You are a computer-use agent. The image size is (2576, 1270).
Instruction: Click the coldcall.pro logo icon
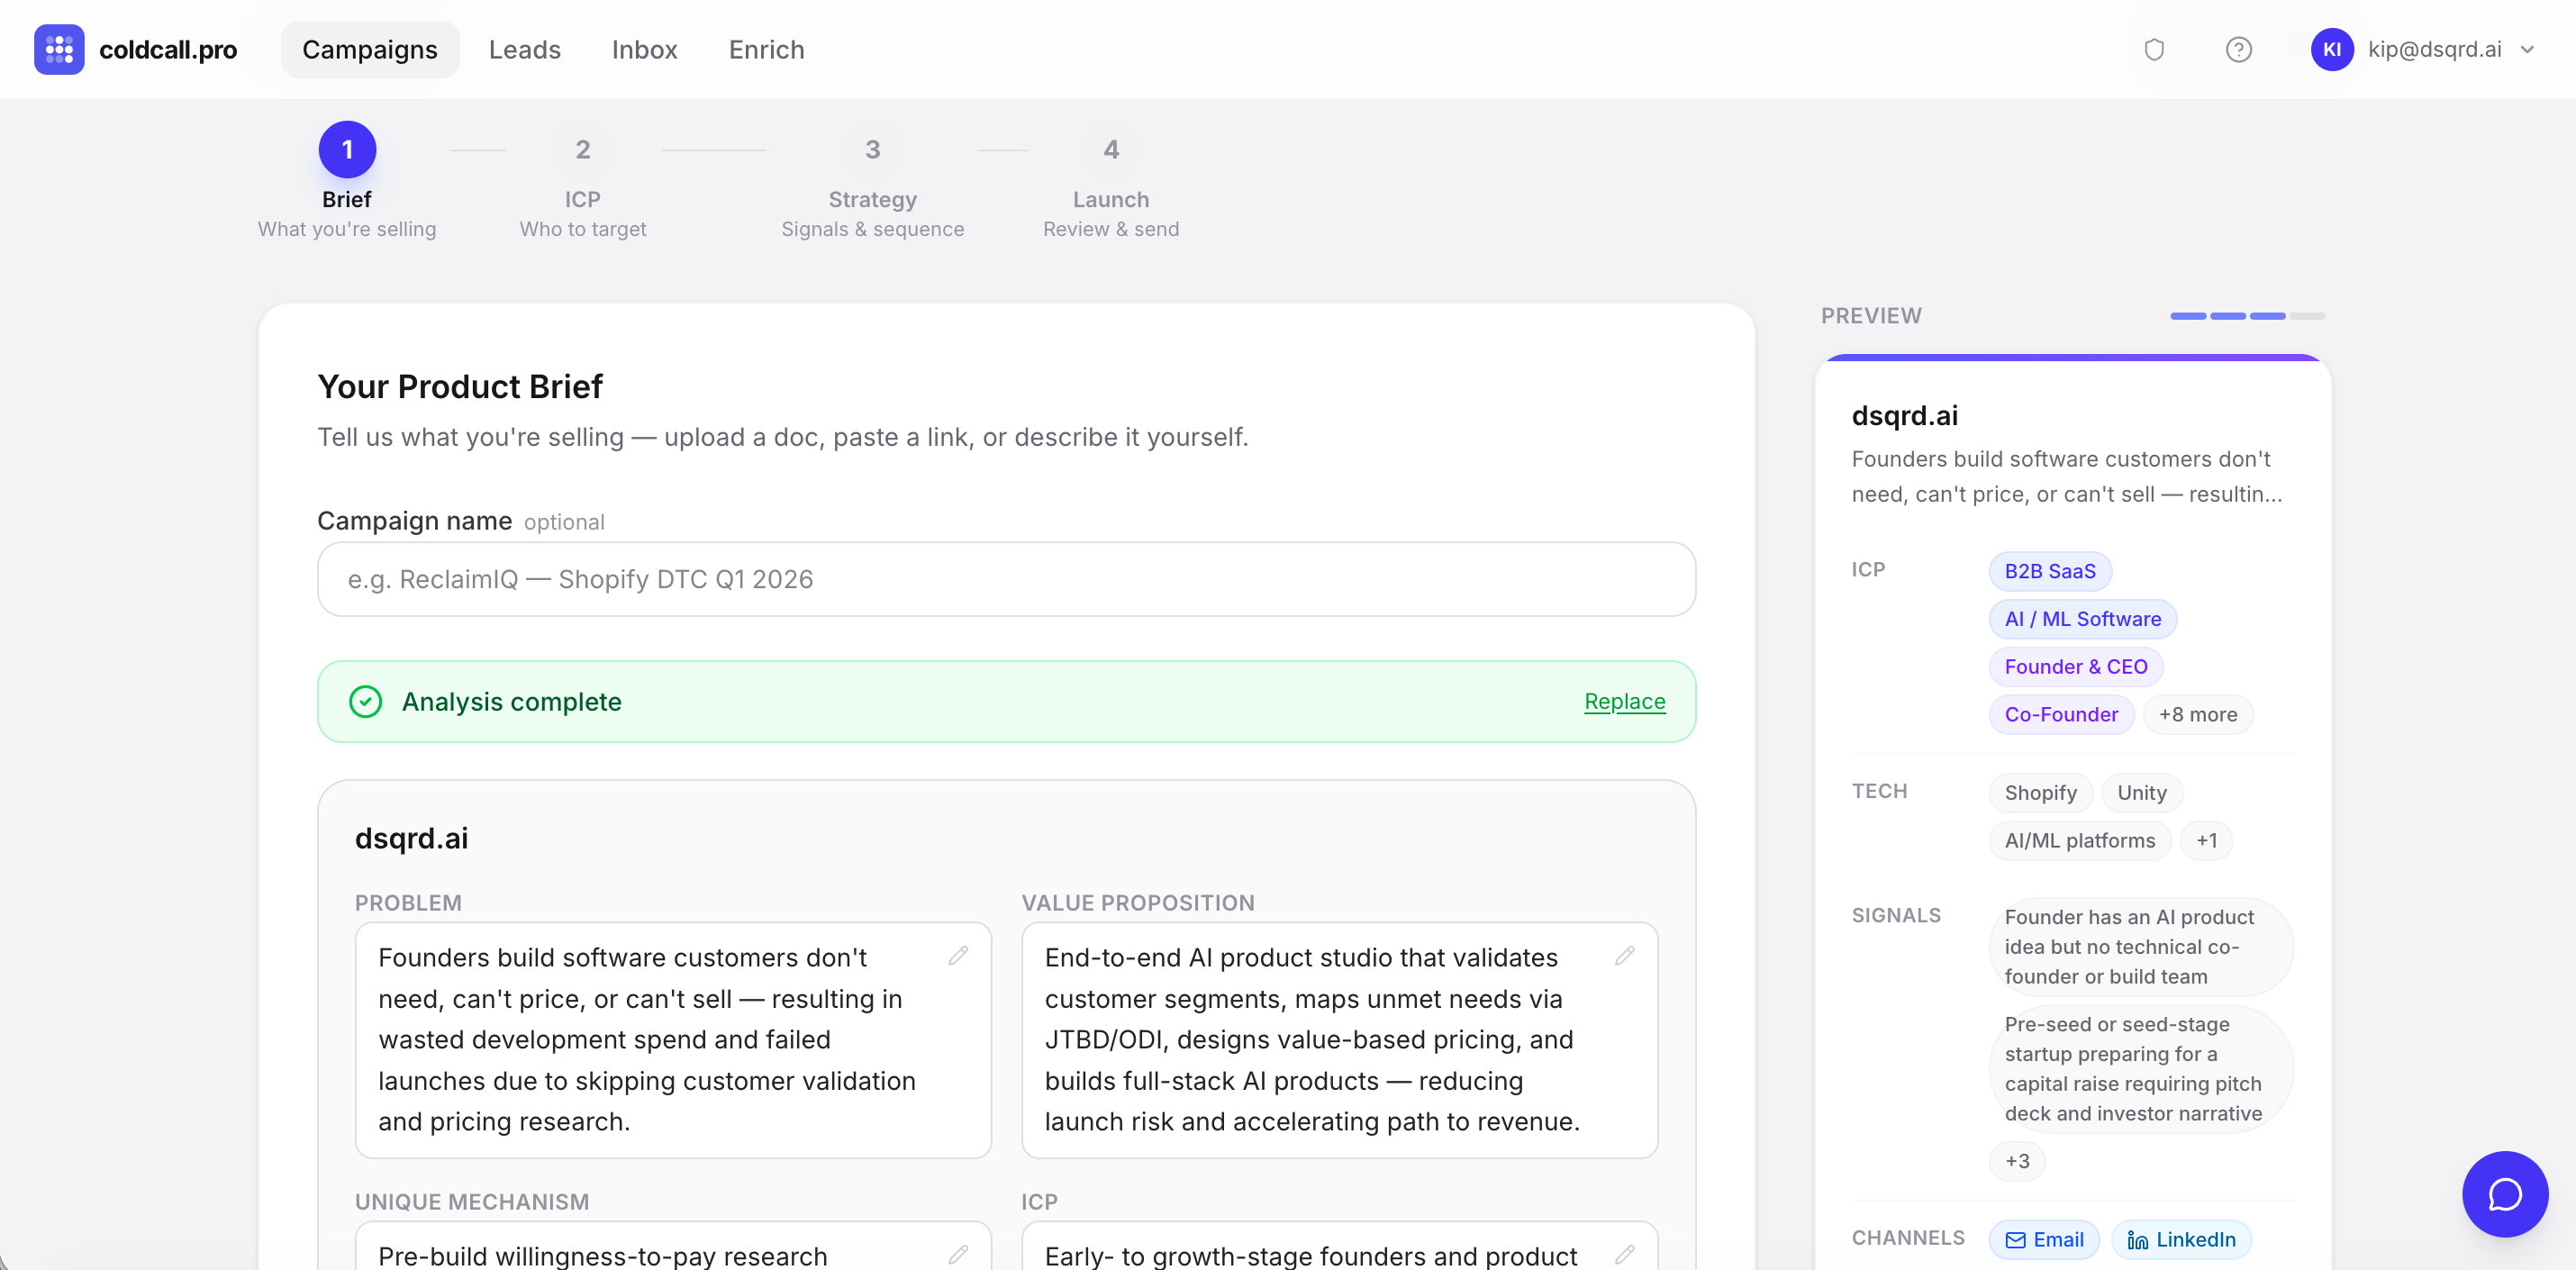point(59,49)
